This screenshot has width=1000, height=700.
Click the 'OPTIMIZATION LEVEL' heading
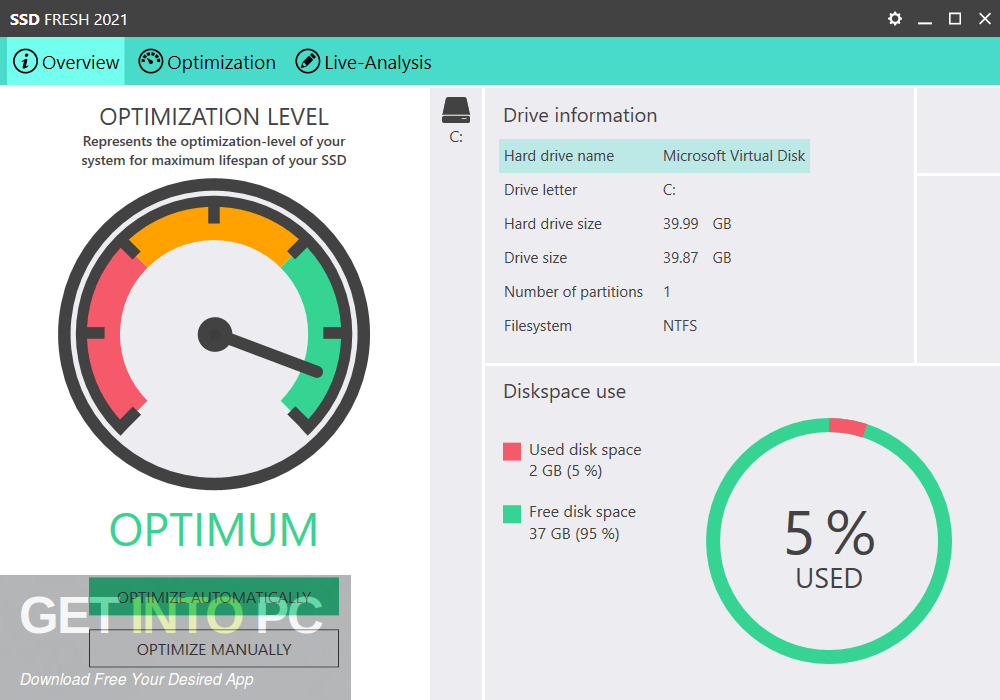point(214,117)
